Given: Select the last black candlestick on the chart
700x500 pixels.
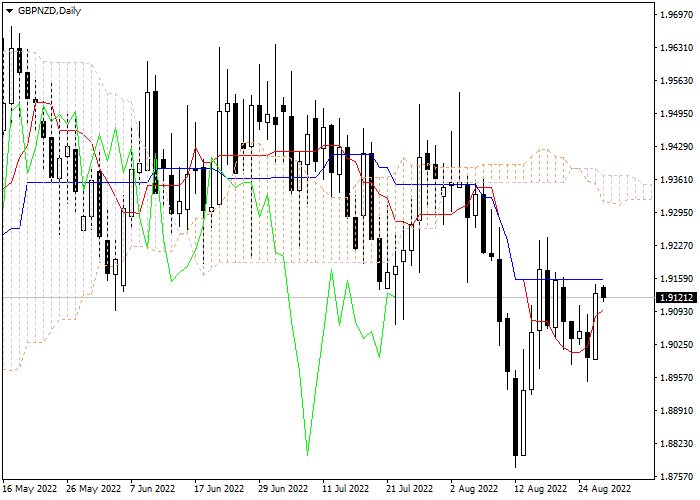Looking at the screenshot, I should [604, 292].
